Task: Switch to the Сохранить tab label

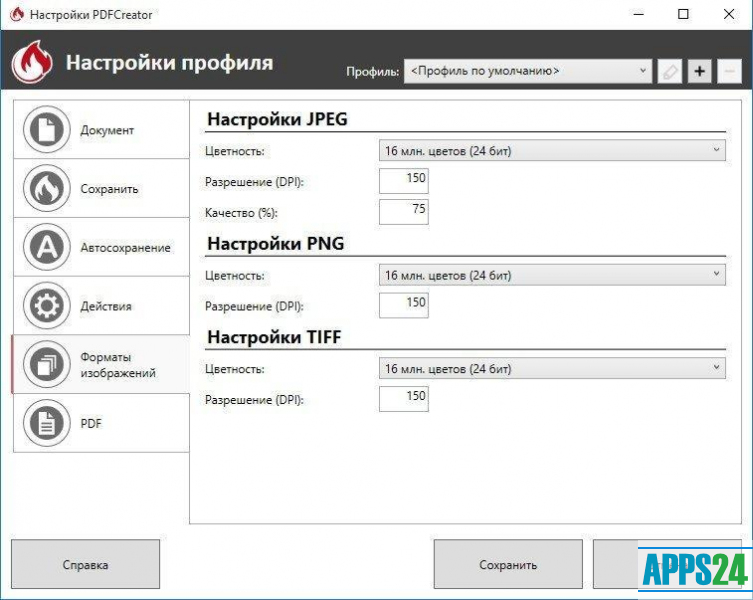Action: point(109,189)
